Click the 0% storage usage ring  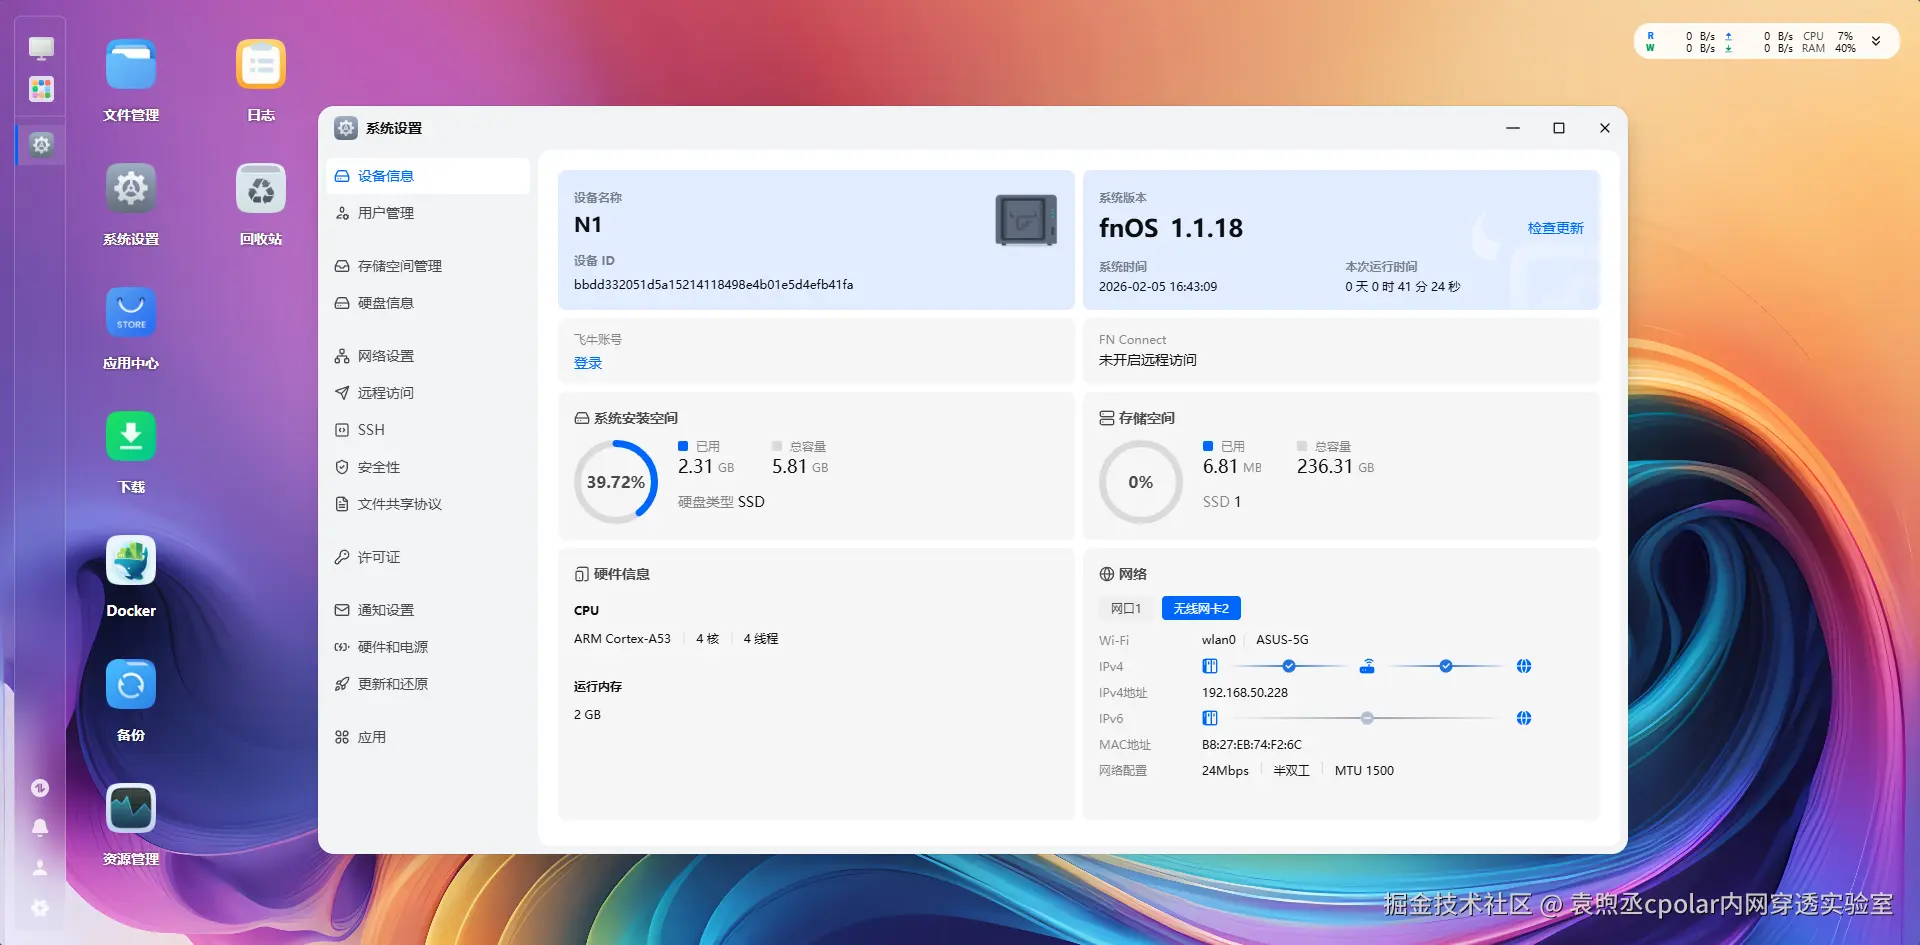pyautogui.click(x=1141, y=482)
